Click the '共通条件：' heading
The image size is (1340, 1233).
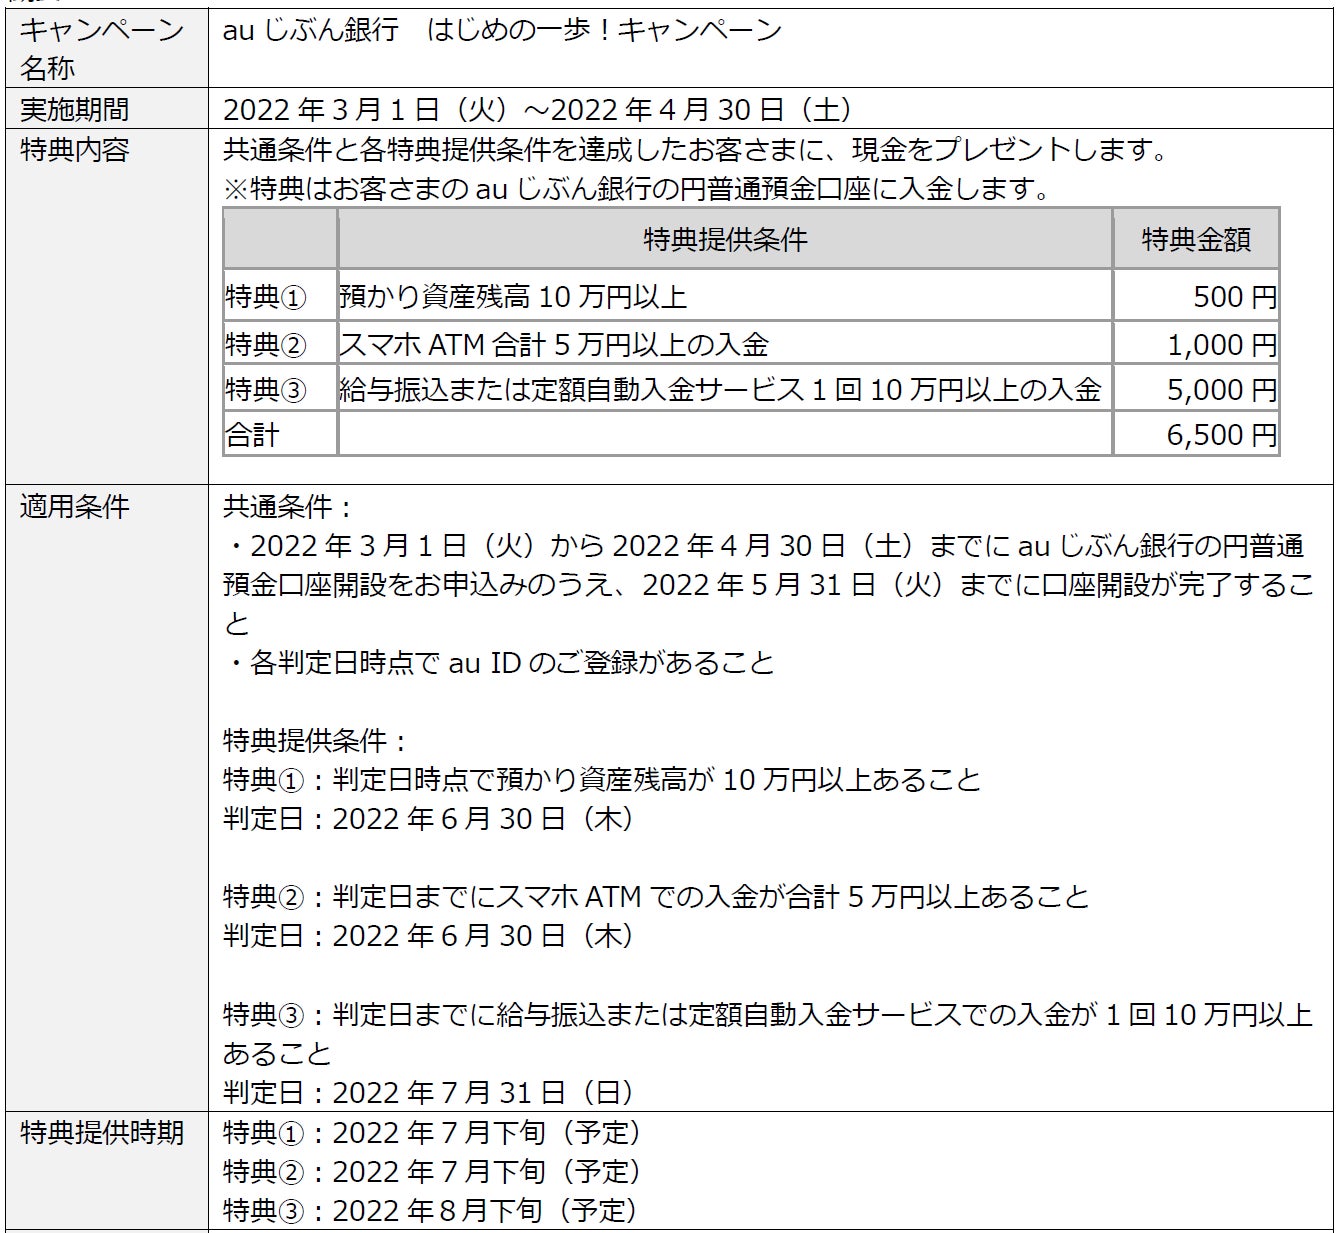click(288, 506)
